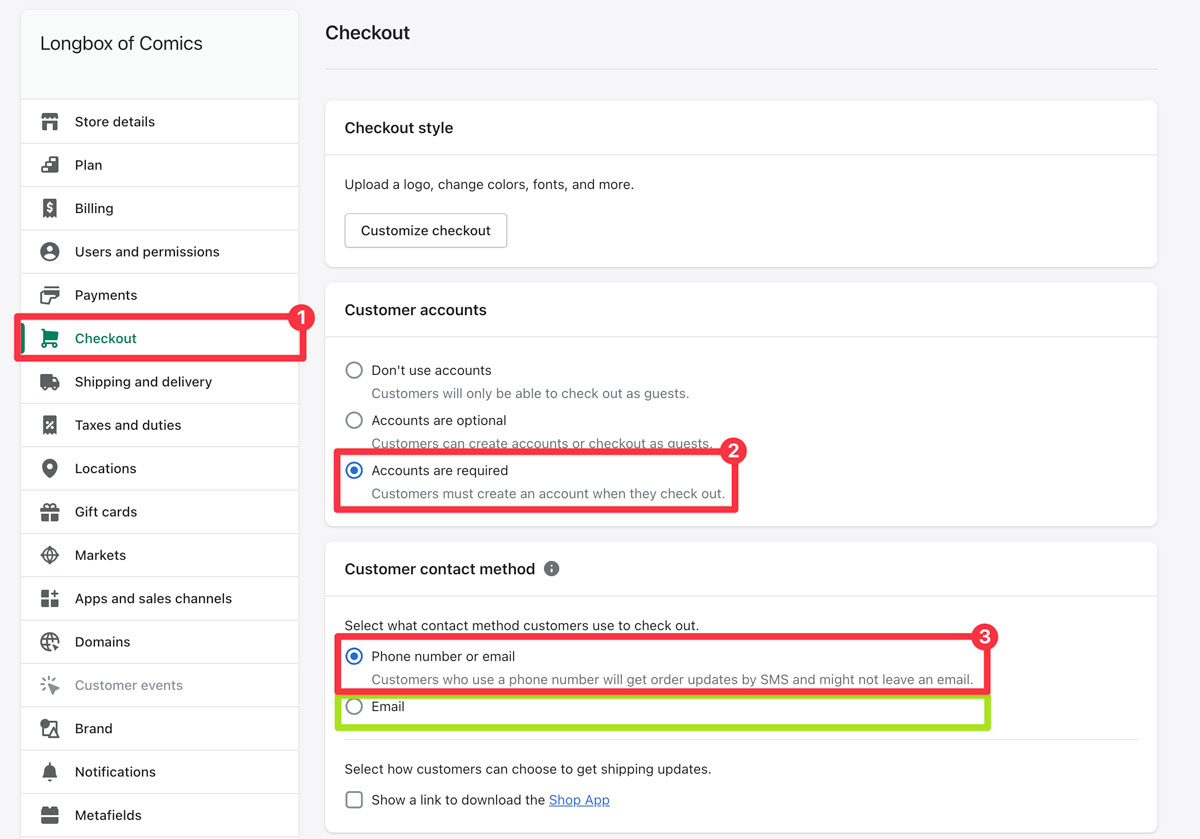Click info icon beside Customer contact method
1200x839 pixels.
coord(551,569)
